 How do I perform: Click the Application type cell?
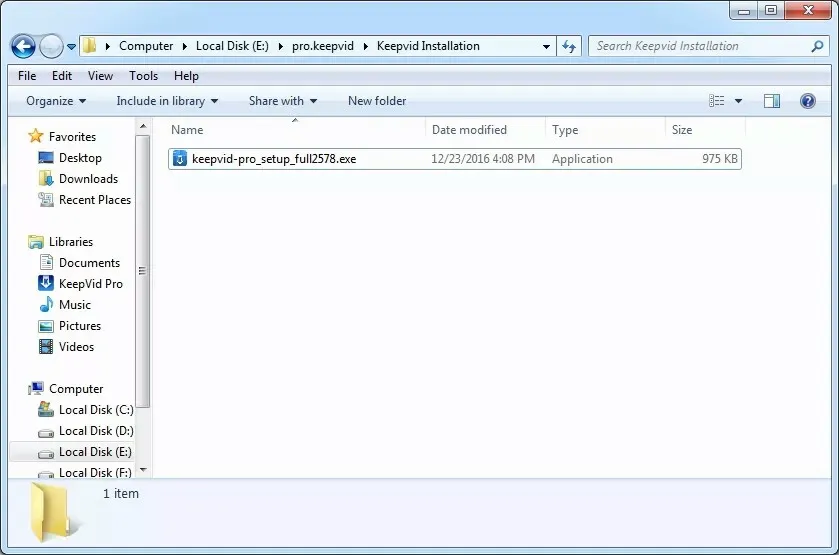[x=582, y=159]
